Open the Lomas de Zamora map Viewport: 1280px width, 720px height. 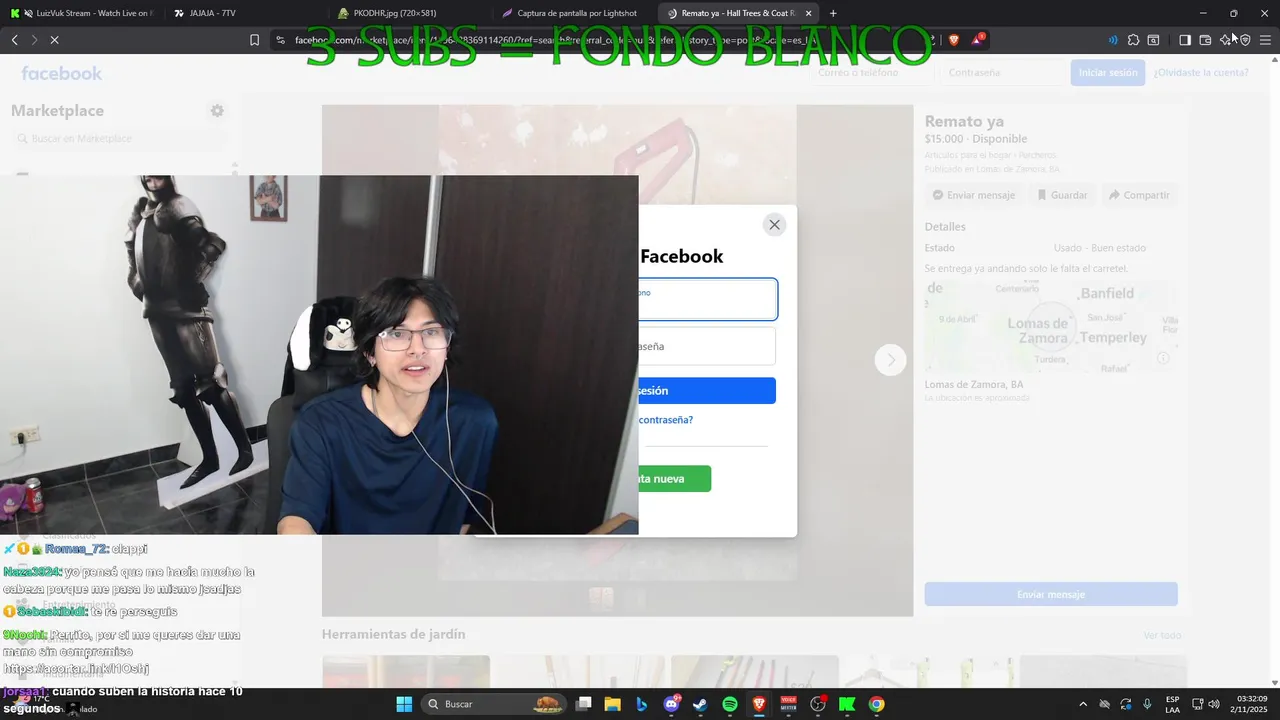click(1051, 328)
